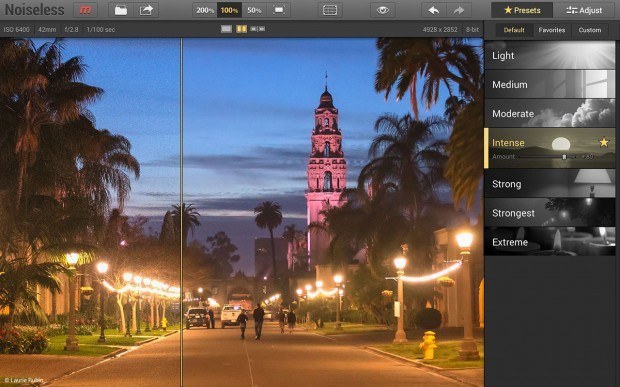Apply the Moderate preset
The image size is (620, 387).
[x=550, y=113]
